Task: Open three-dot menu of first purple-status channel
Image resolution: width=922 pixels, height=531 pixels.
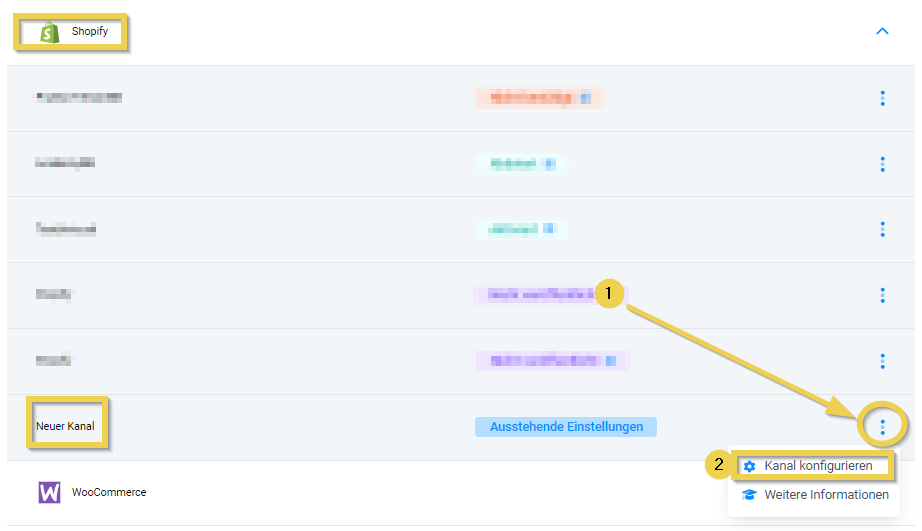Action: point(882,295)
